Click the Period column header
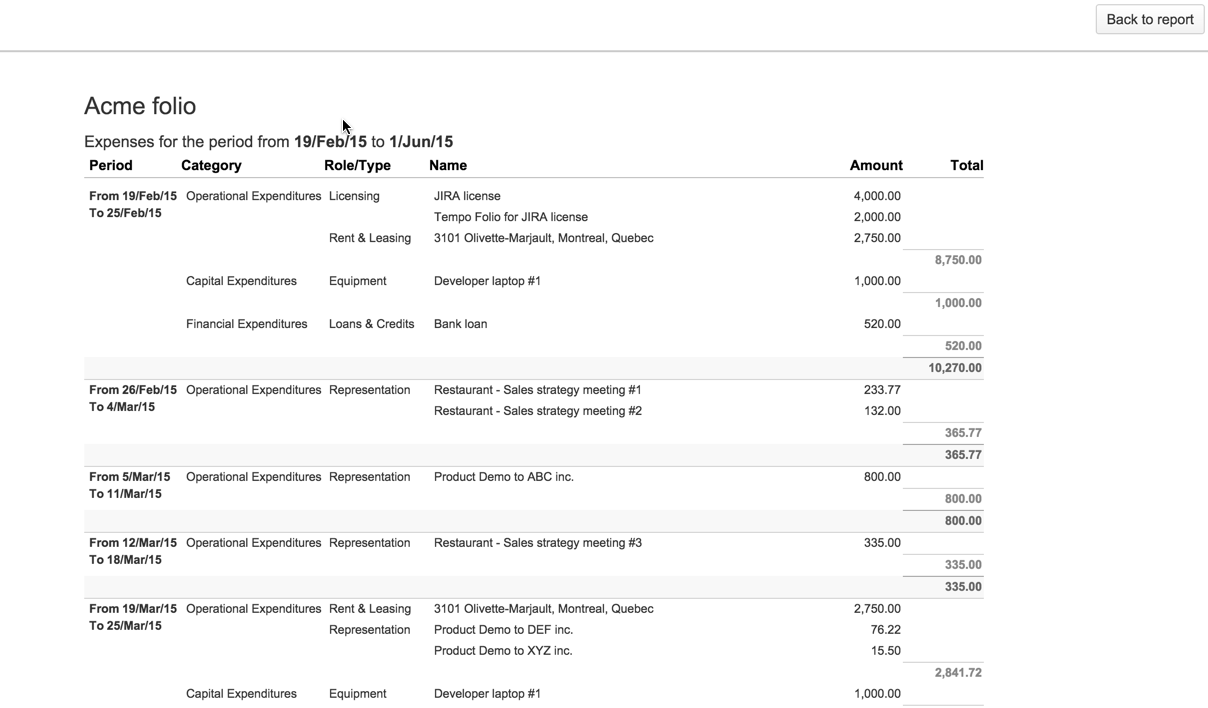1208x708 pixels. (110, 165)
